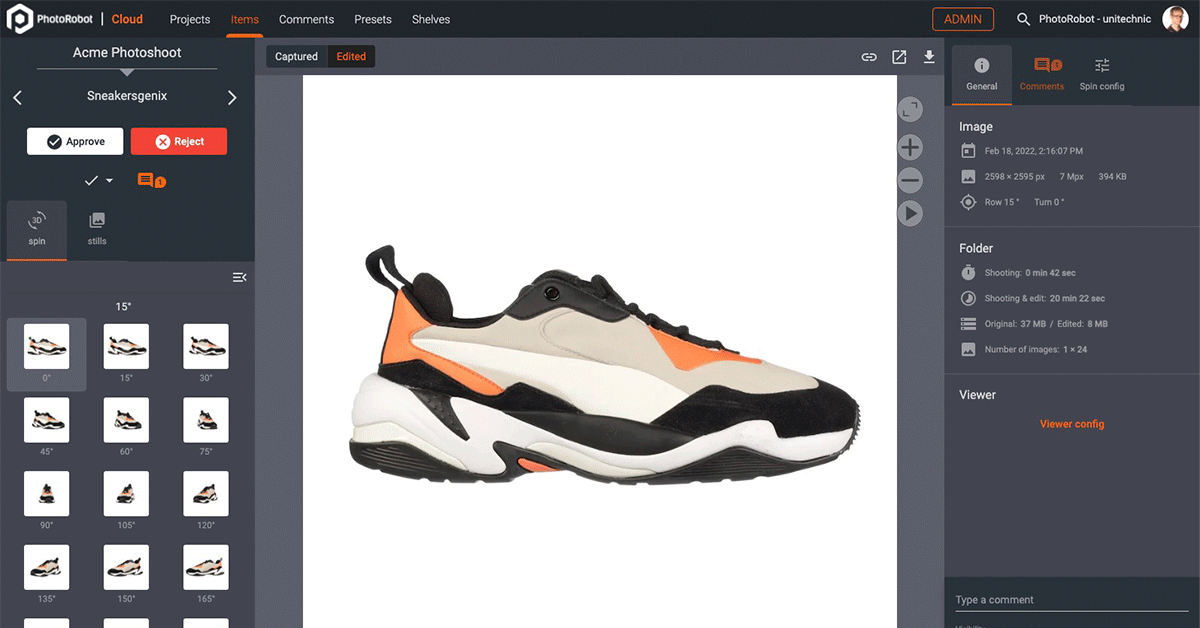Viewport: 1200px width, 628px height.
Task: Play the spin animation
Action: tap(910, 213)
